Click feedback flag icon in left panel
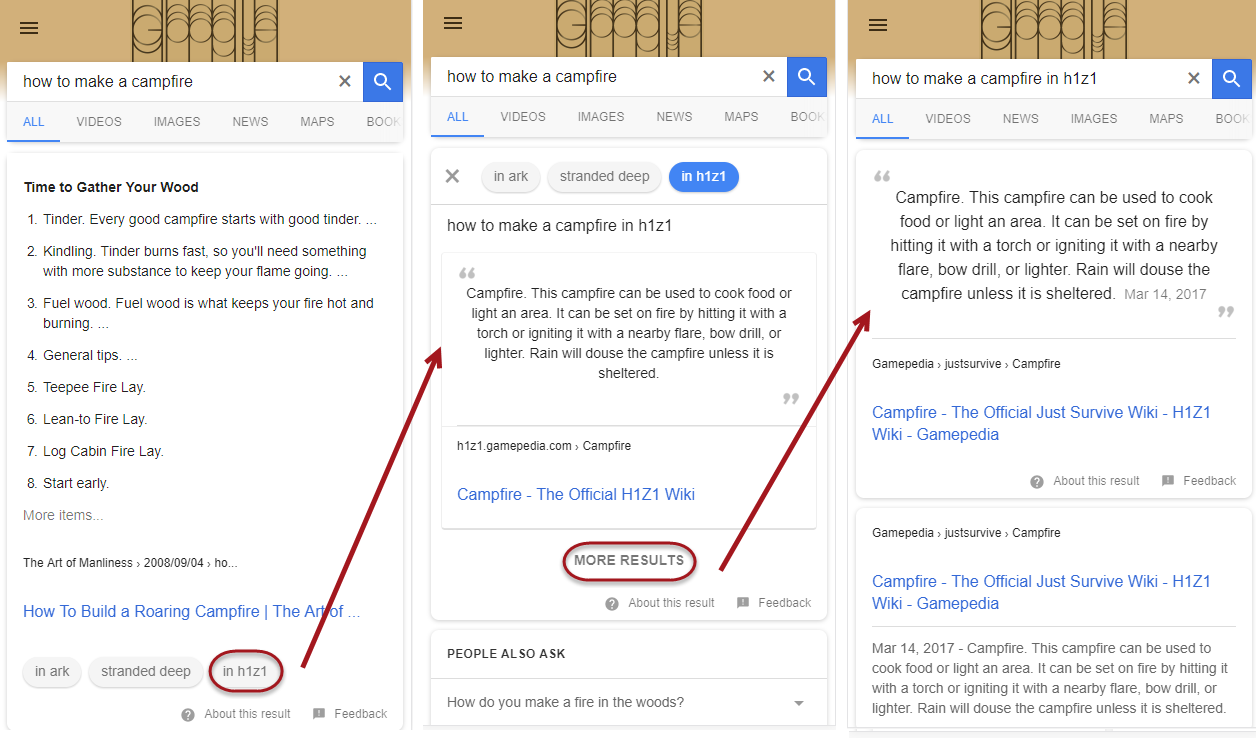 coord(319,714)
